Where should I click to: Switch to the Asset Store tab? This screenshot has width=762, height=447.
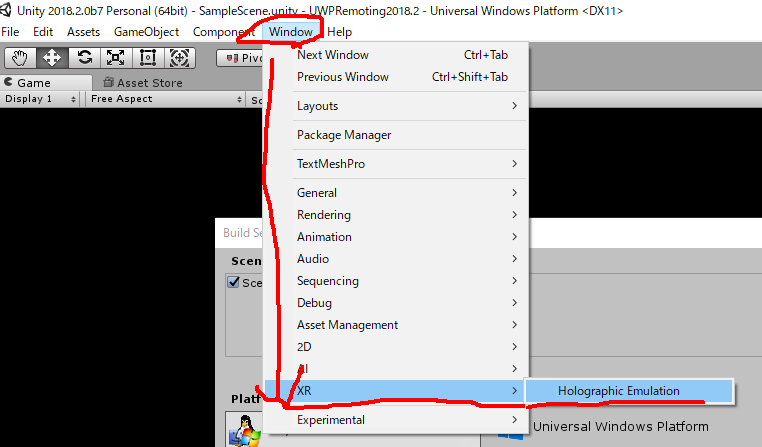tap(143, 83)
